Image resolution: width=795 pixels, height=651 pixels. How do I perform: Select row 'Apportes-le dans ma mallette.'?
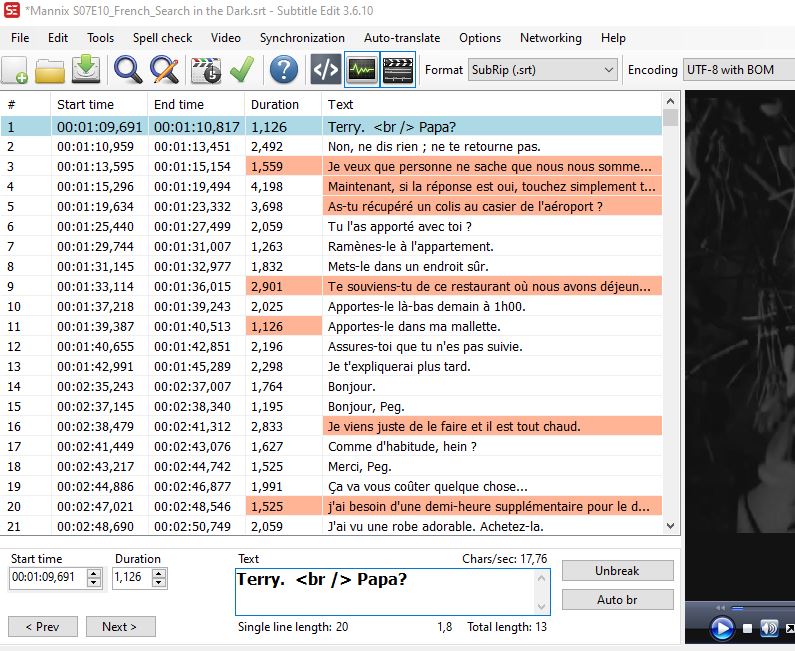click(x=332, y=327)
